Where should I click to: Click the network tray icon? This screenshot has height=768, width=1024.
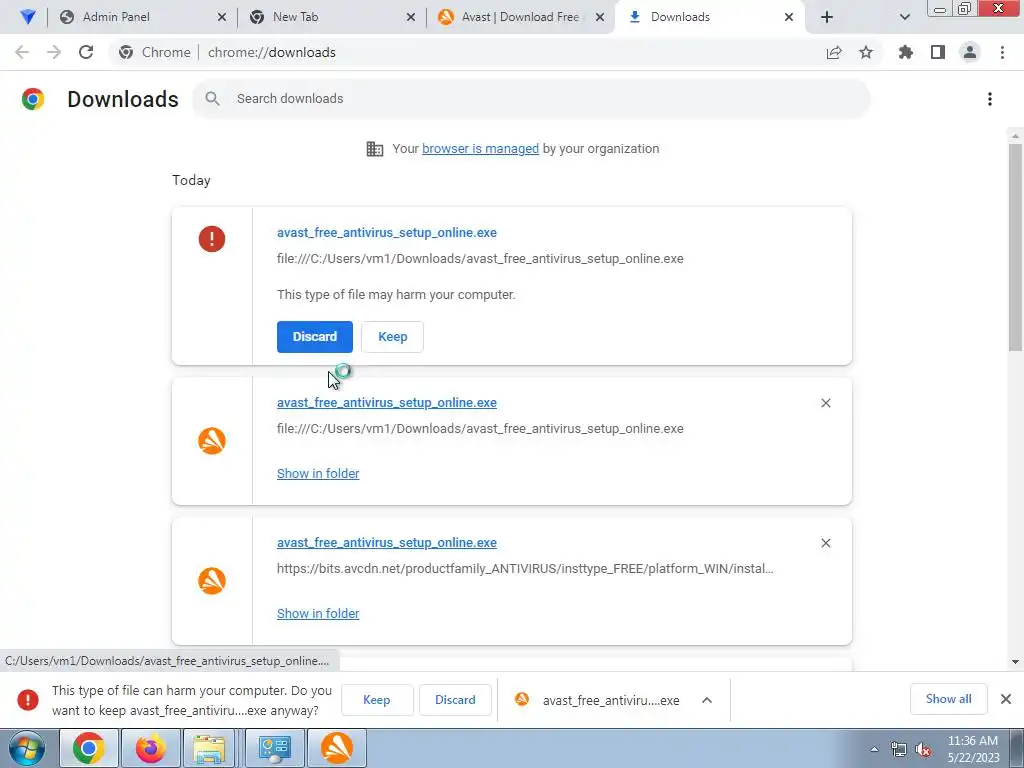click(899, 749)
